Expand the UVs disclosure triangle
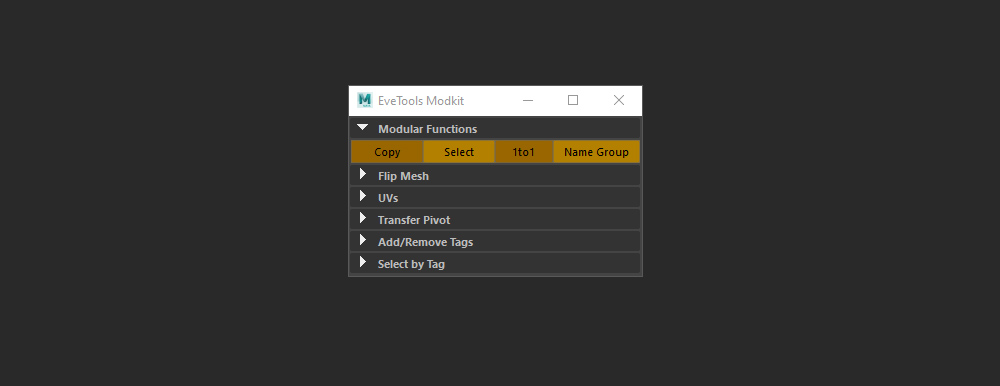 pyautogui.click(x=363, y=196)
